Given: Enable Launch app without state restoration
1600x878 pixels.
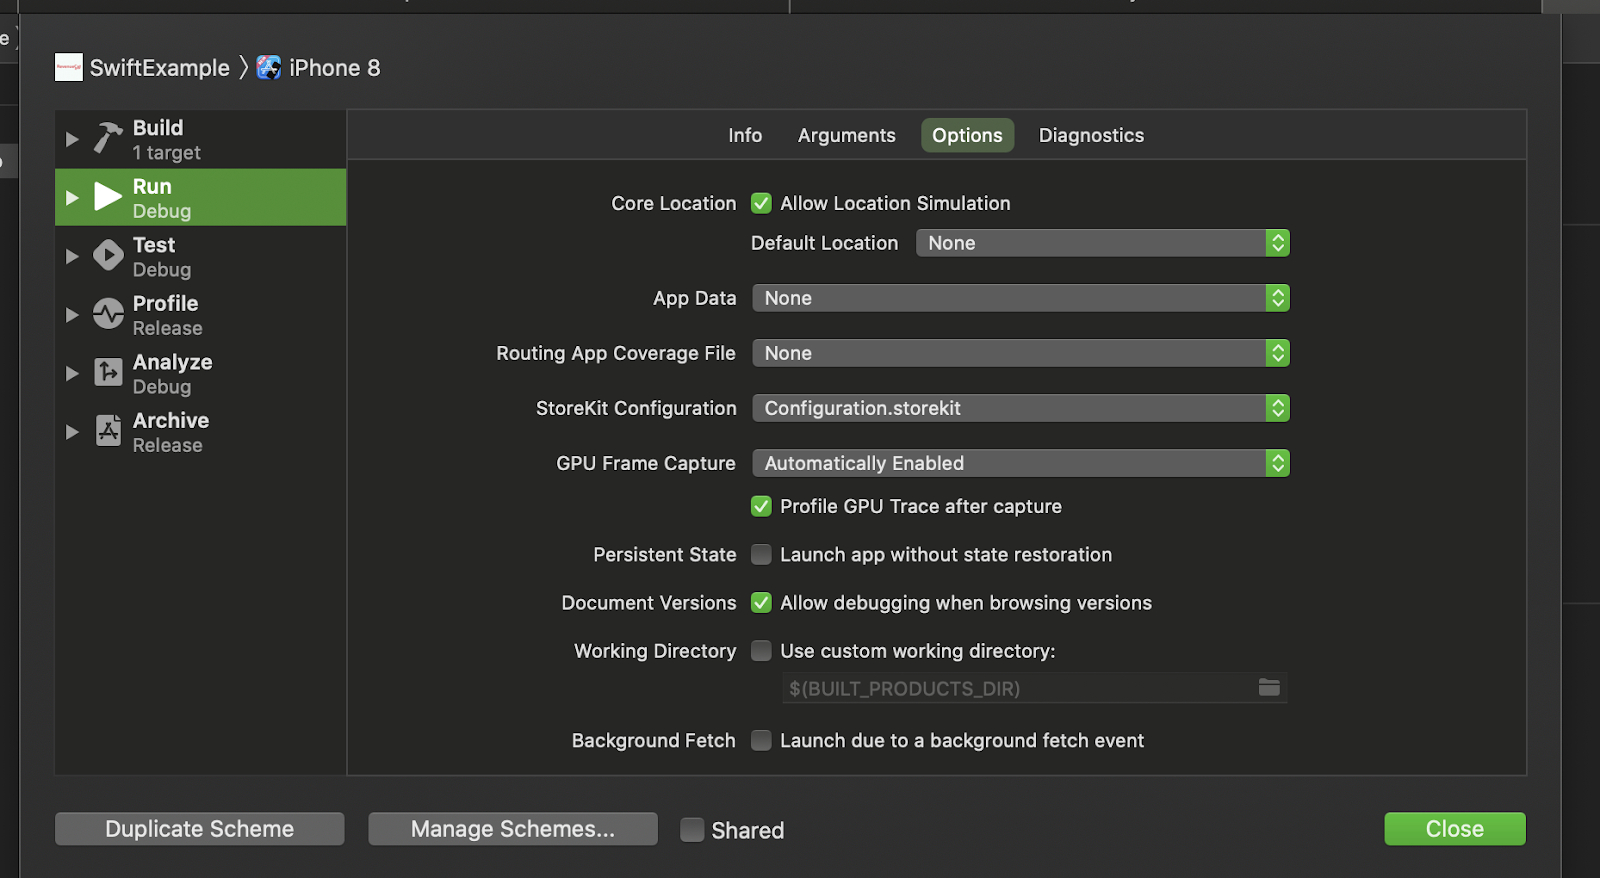Looking at the screenshot, I should click(761, 554).
